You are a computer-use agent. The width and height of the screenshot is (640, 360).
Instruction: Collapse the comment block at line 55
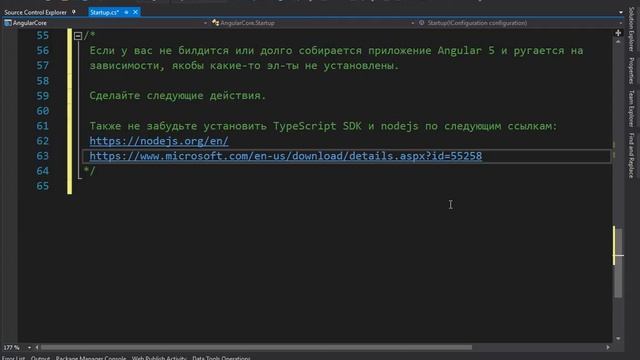[78, 36]
